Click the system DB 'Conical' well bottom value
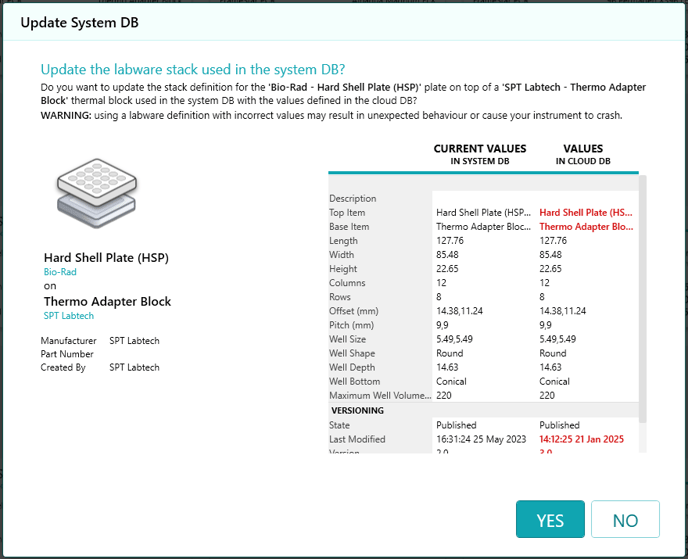The width and height of the screenshot is (688, 559). pos(451,381)
